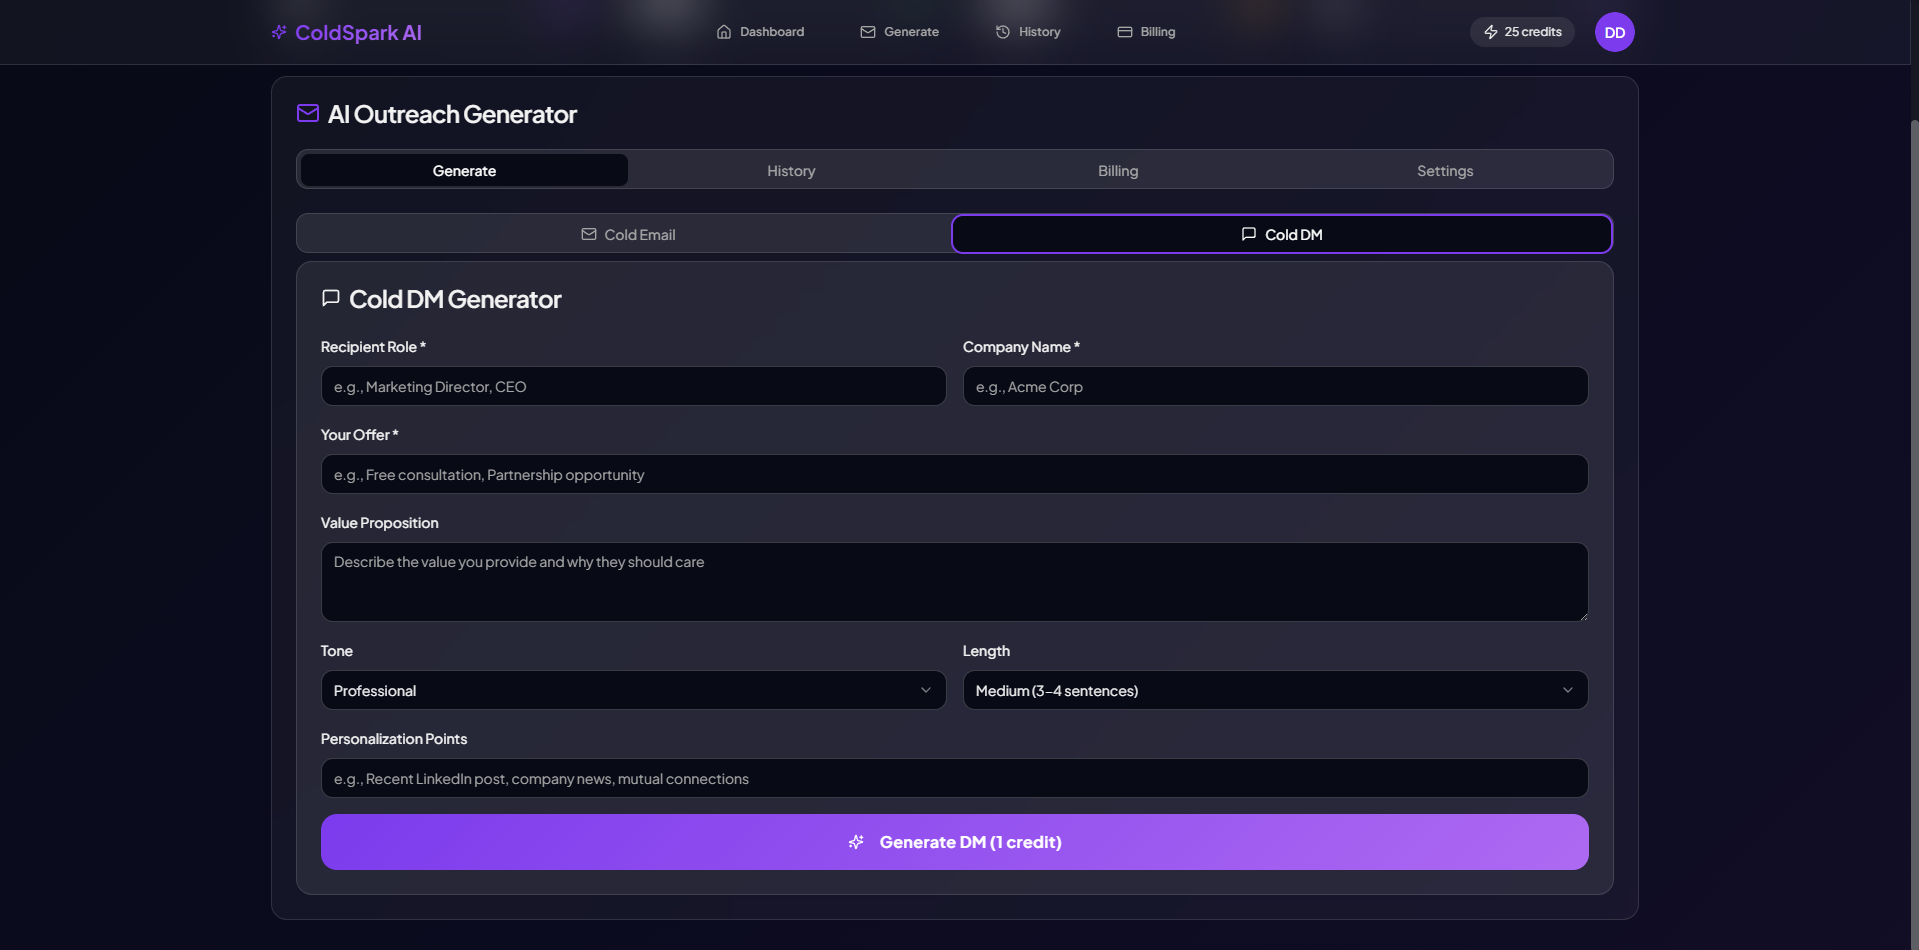Click the Tone label

coord(336,651)
